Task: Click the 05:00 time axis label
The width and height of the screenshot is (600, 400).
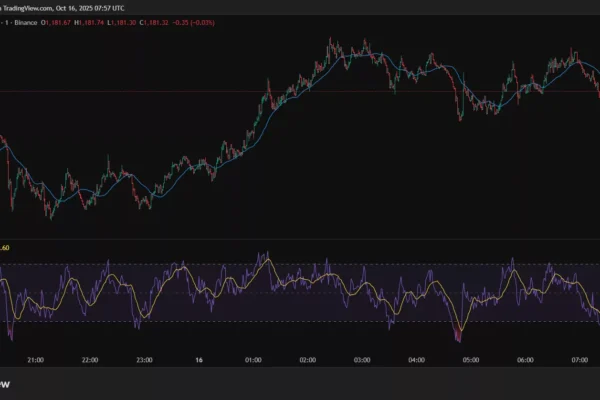Action: click(471, 358)
